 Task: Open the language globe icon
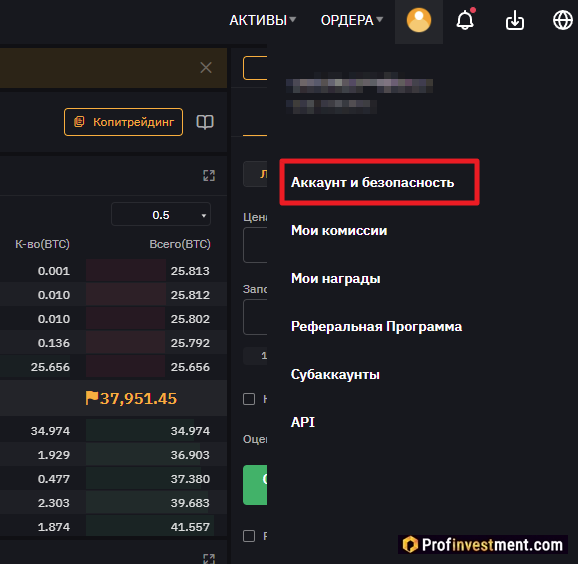tap(563, 20)
